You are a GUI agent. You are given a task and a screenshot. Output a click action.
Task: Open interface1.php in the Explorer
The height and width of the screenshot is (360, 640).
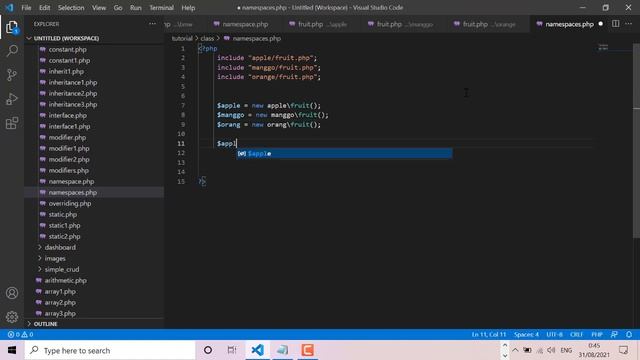[x=69, y=127]
